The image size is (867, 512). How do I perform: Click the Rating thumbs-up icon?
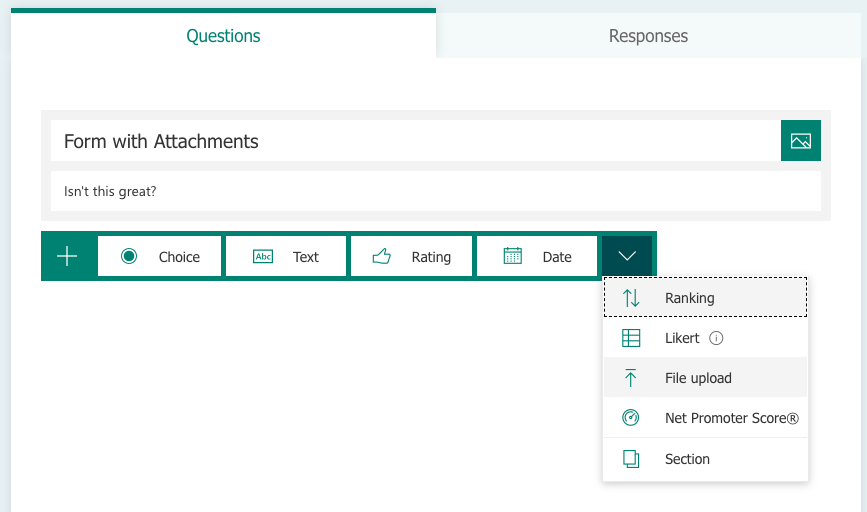tap(381, 257)
